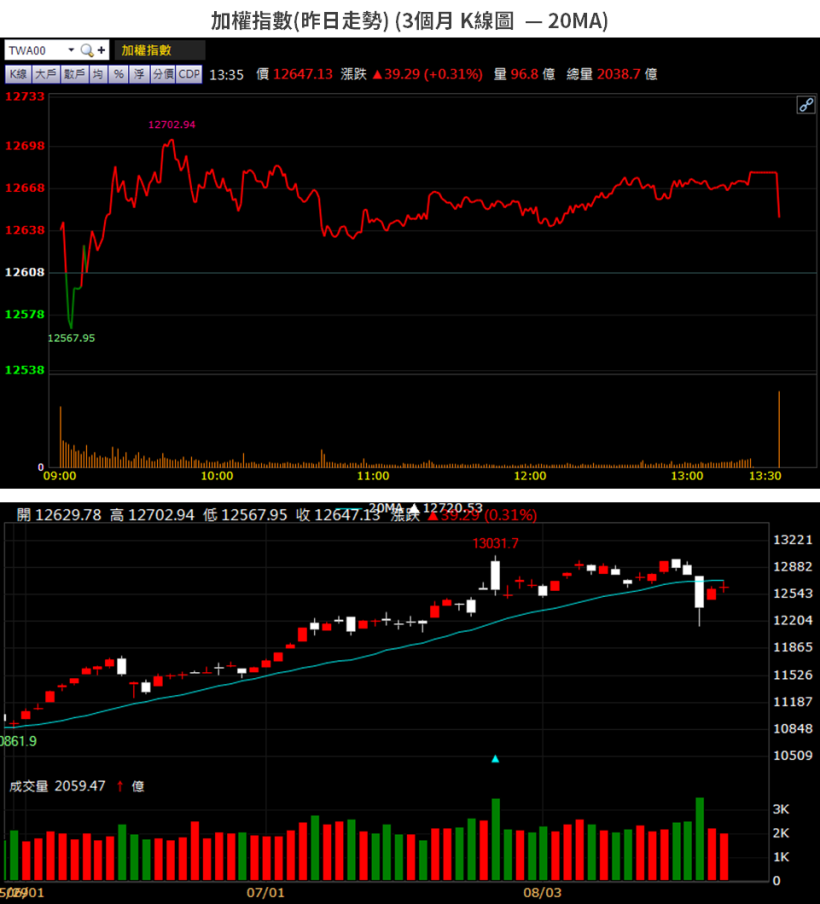
Task: Click the 12608 reference y-axis label
Action: click(25, 272)
